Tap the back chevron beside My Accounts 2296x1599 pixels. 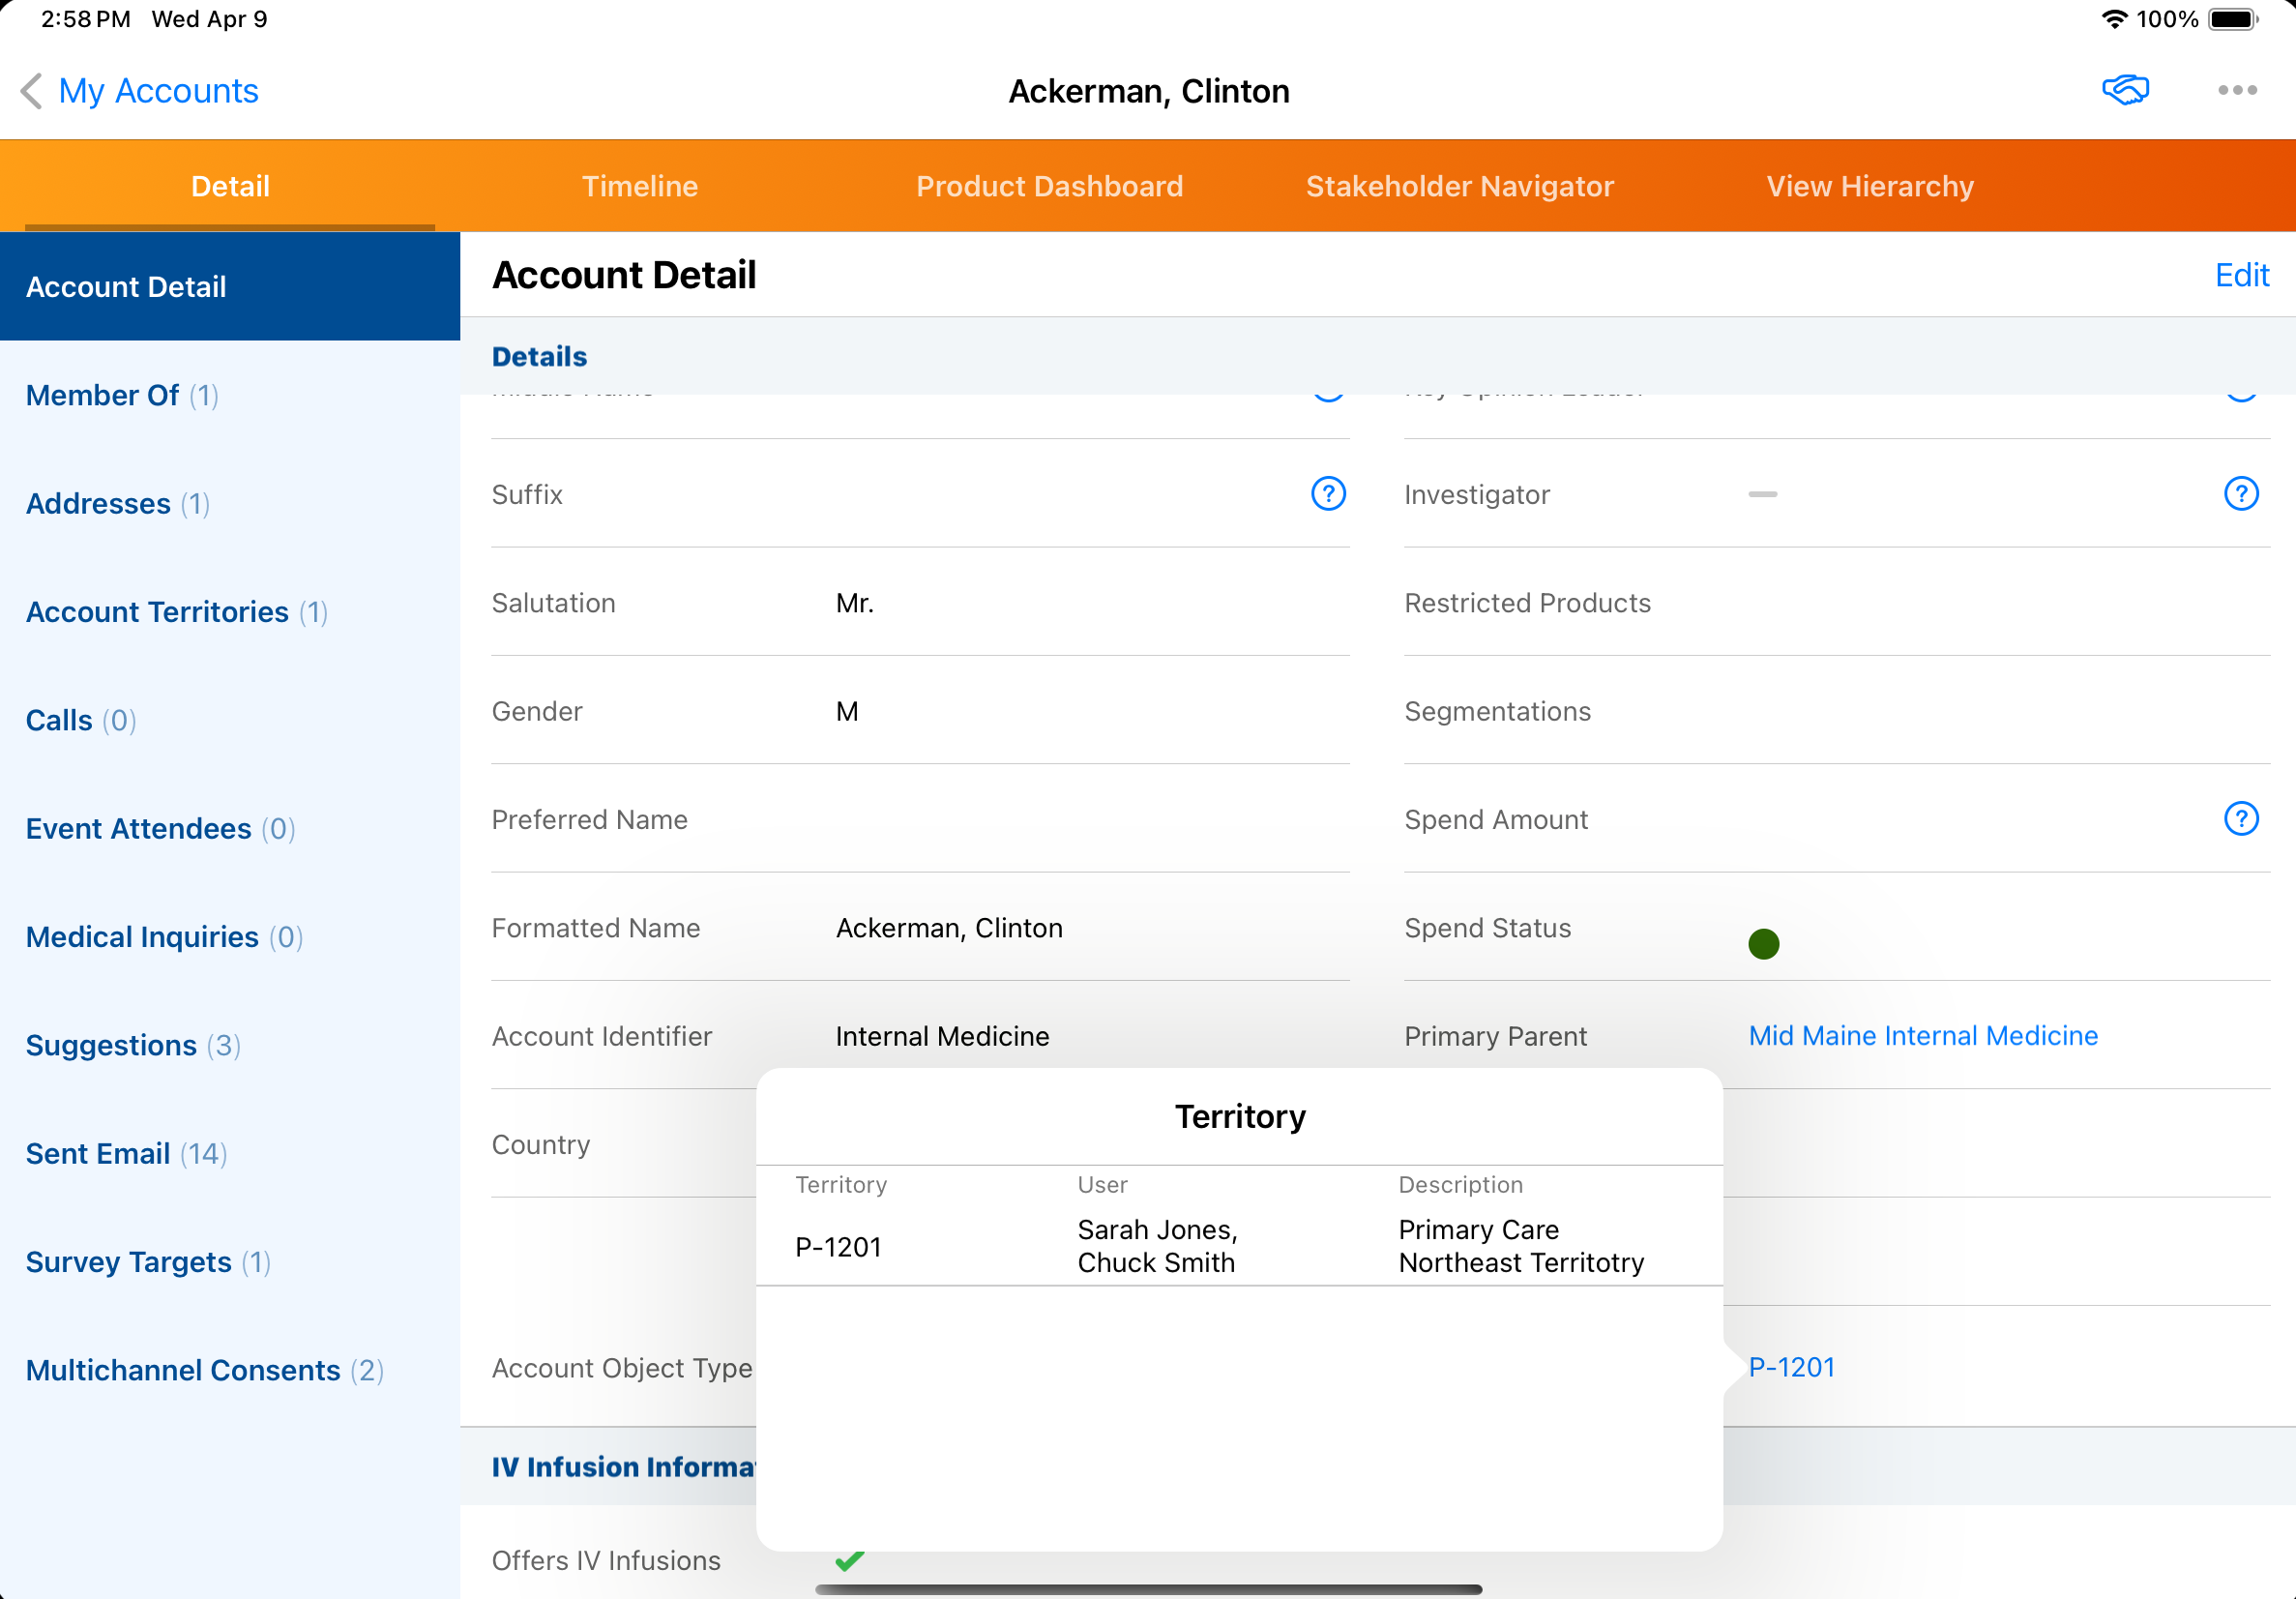click(32, 91)
